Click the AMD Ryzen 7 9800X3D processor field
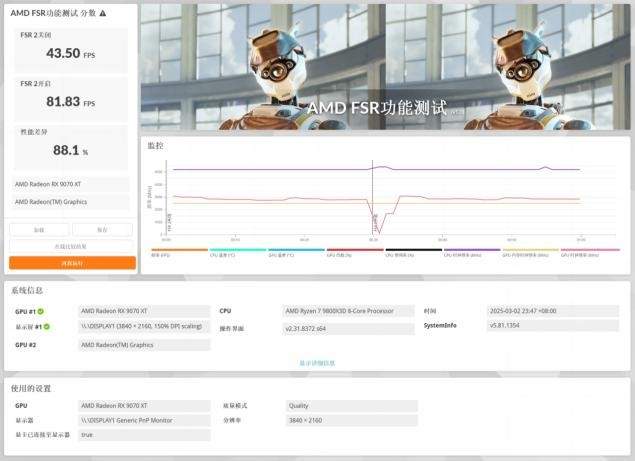This screenshot has width=635, height=461. click(348, 311)
